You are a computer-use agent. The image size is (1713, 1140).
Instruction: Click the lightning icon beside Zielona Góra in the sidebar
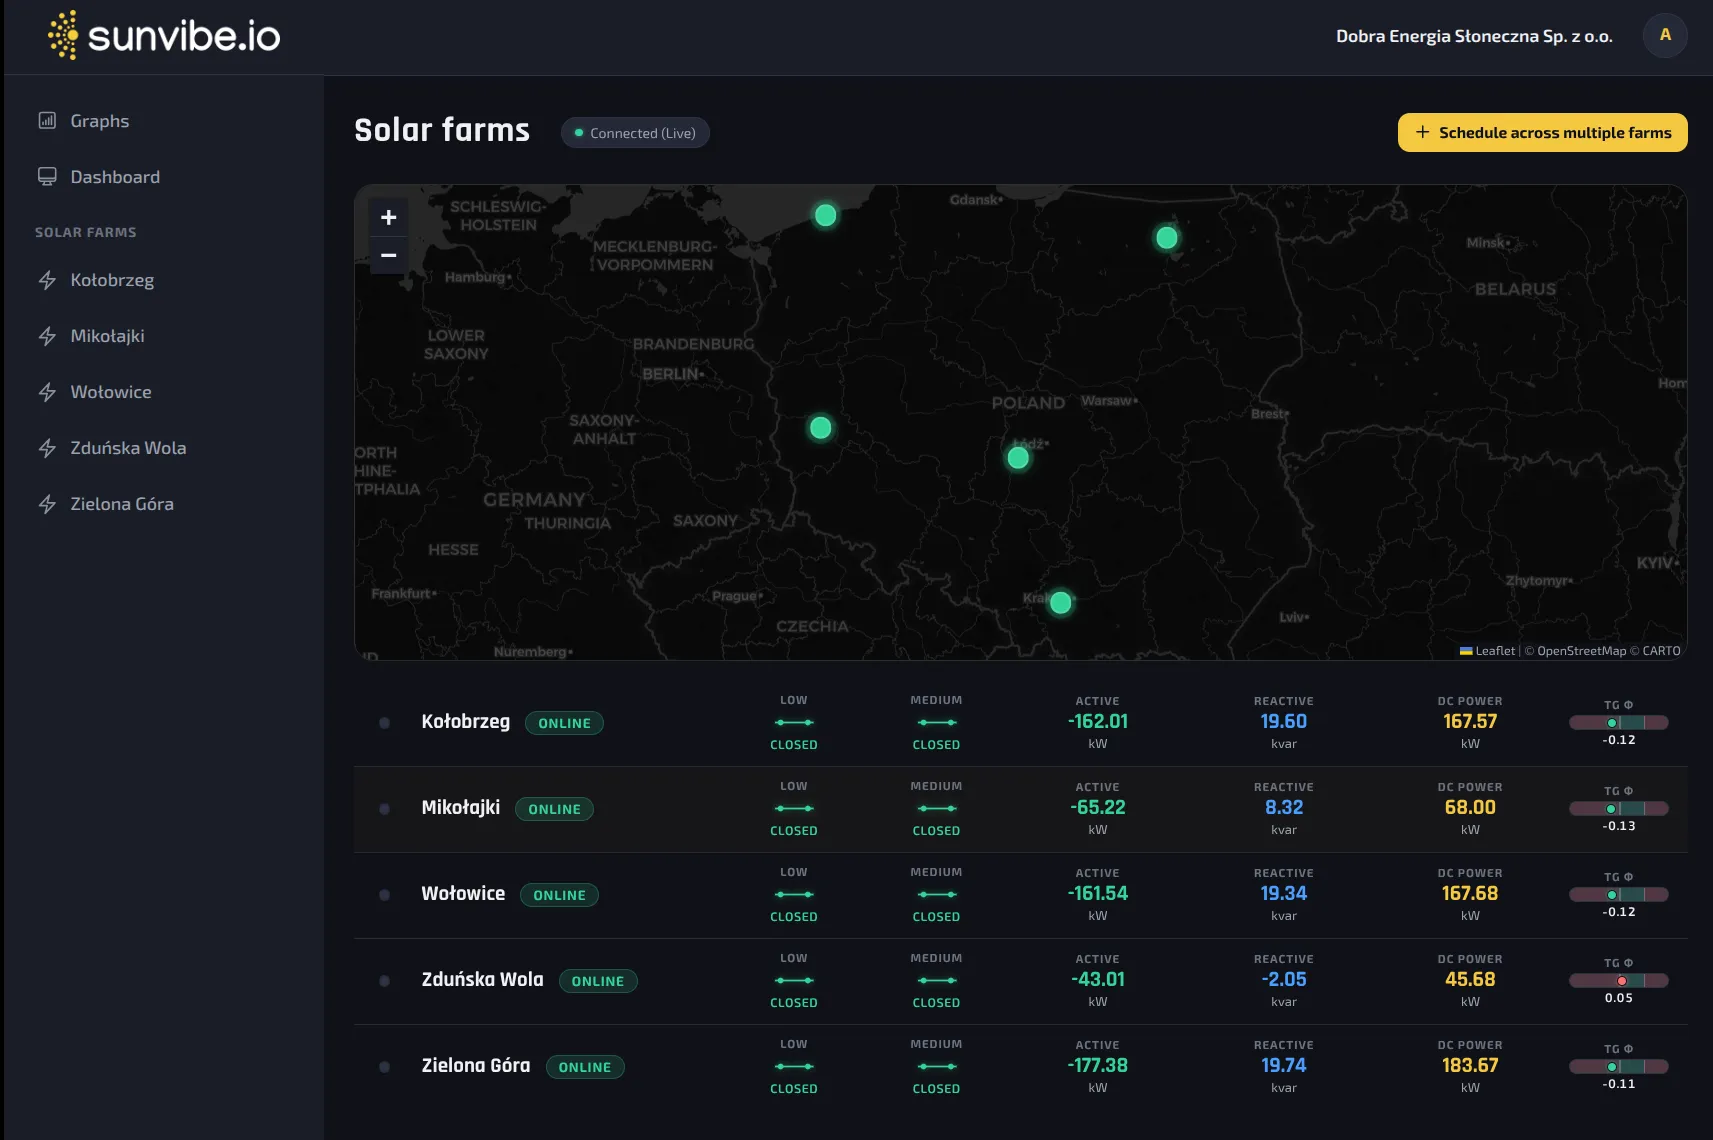tap(47, 505)
